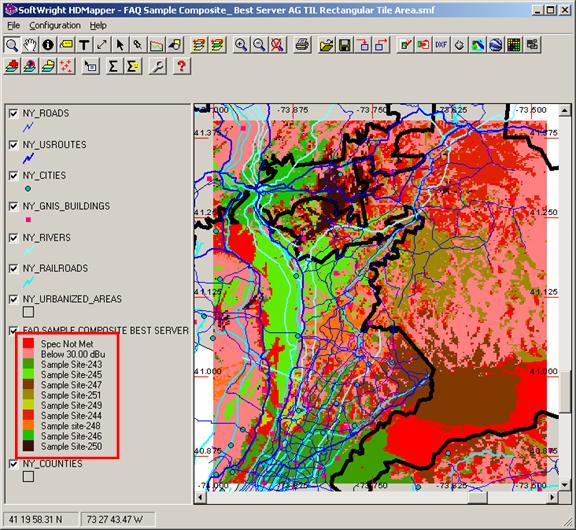This screenshot has width=576, height=530.
Task: Click the sigma summation icon
Action: (x=114, y=66)
